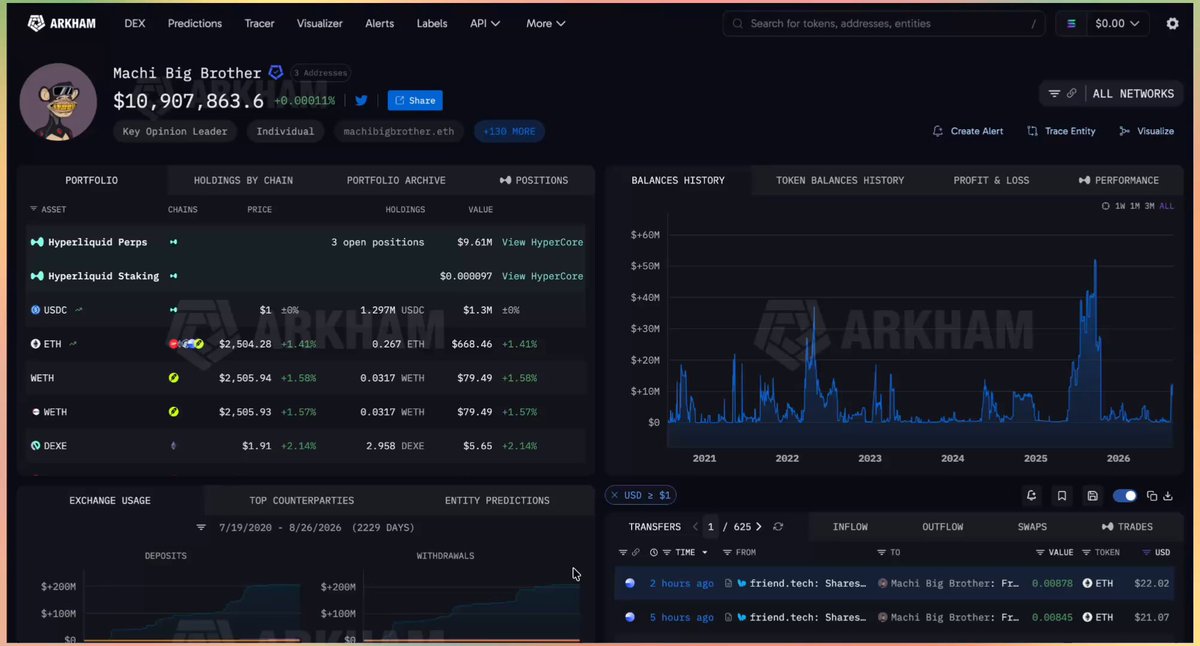Switch to the Profit & Loss tab
The image size is (1200, 646).
(991, 180)
